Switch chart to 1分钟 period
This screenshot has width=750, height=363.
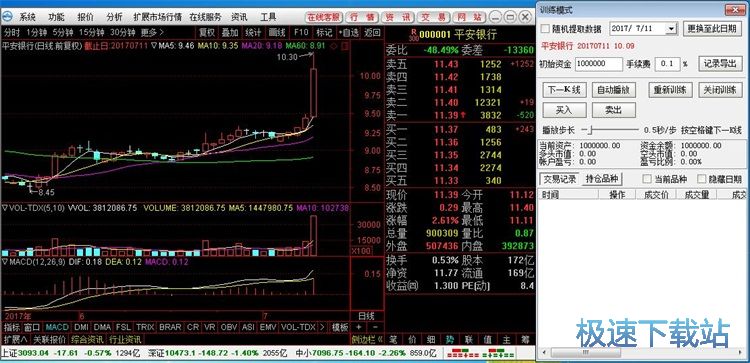36,33
